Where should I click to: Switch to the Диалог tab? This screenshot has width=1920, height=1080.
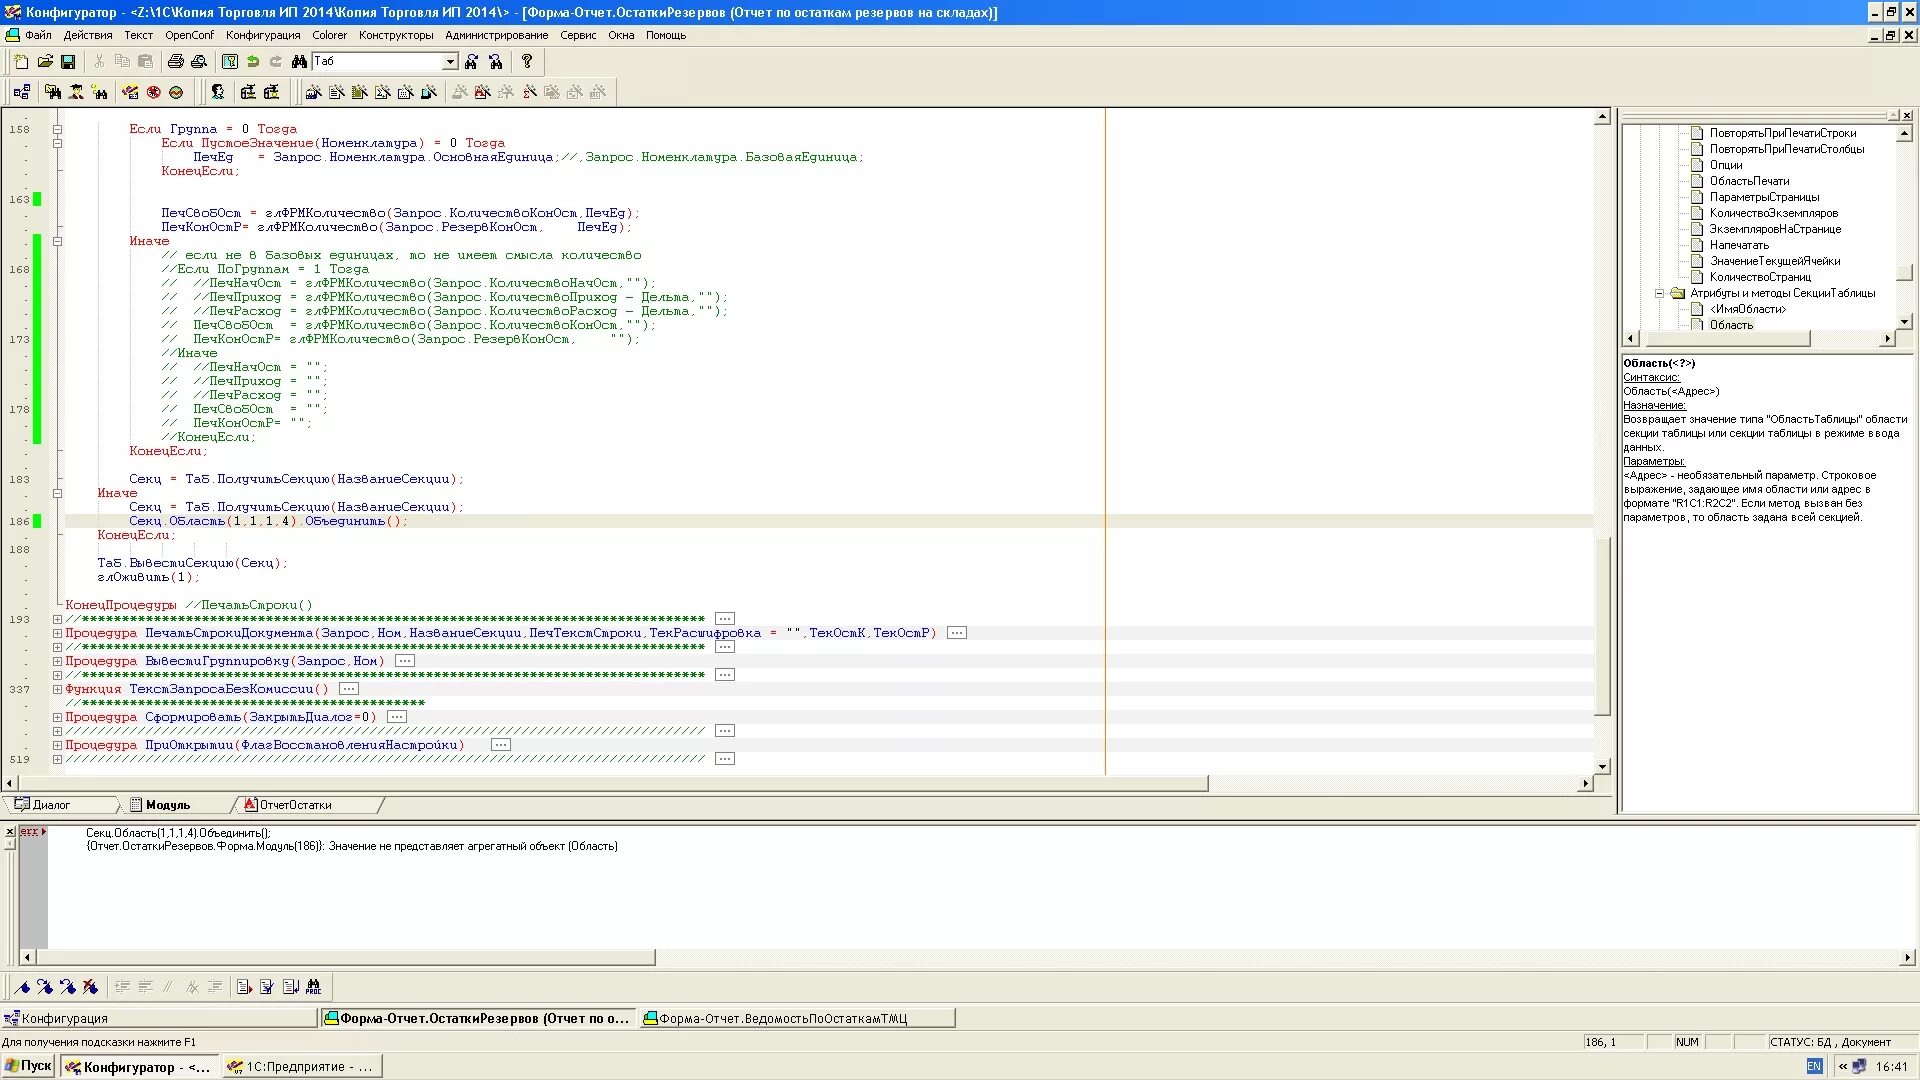pos(51,805)
